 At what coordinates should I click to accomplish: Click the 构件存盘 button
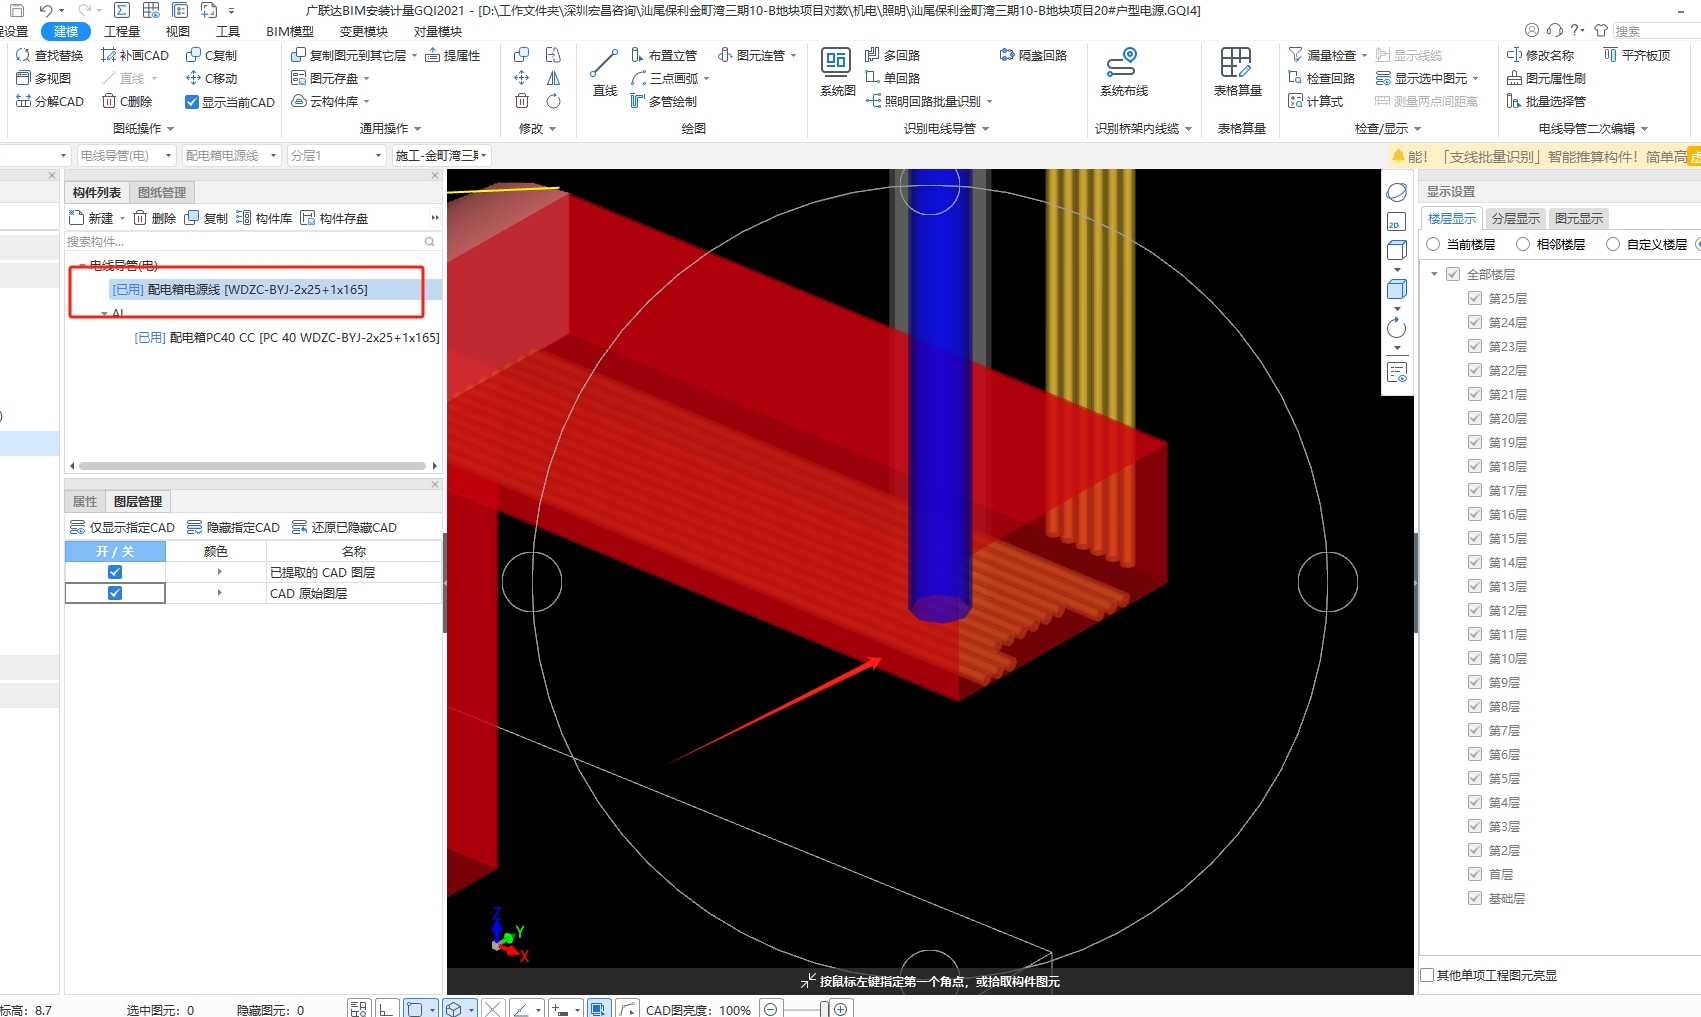coord(334,218)
